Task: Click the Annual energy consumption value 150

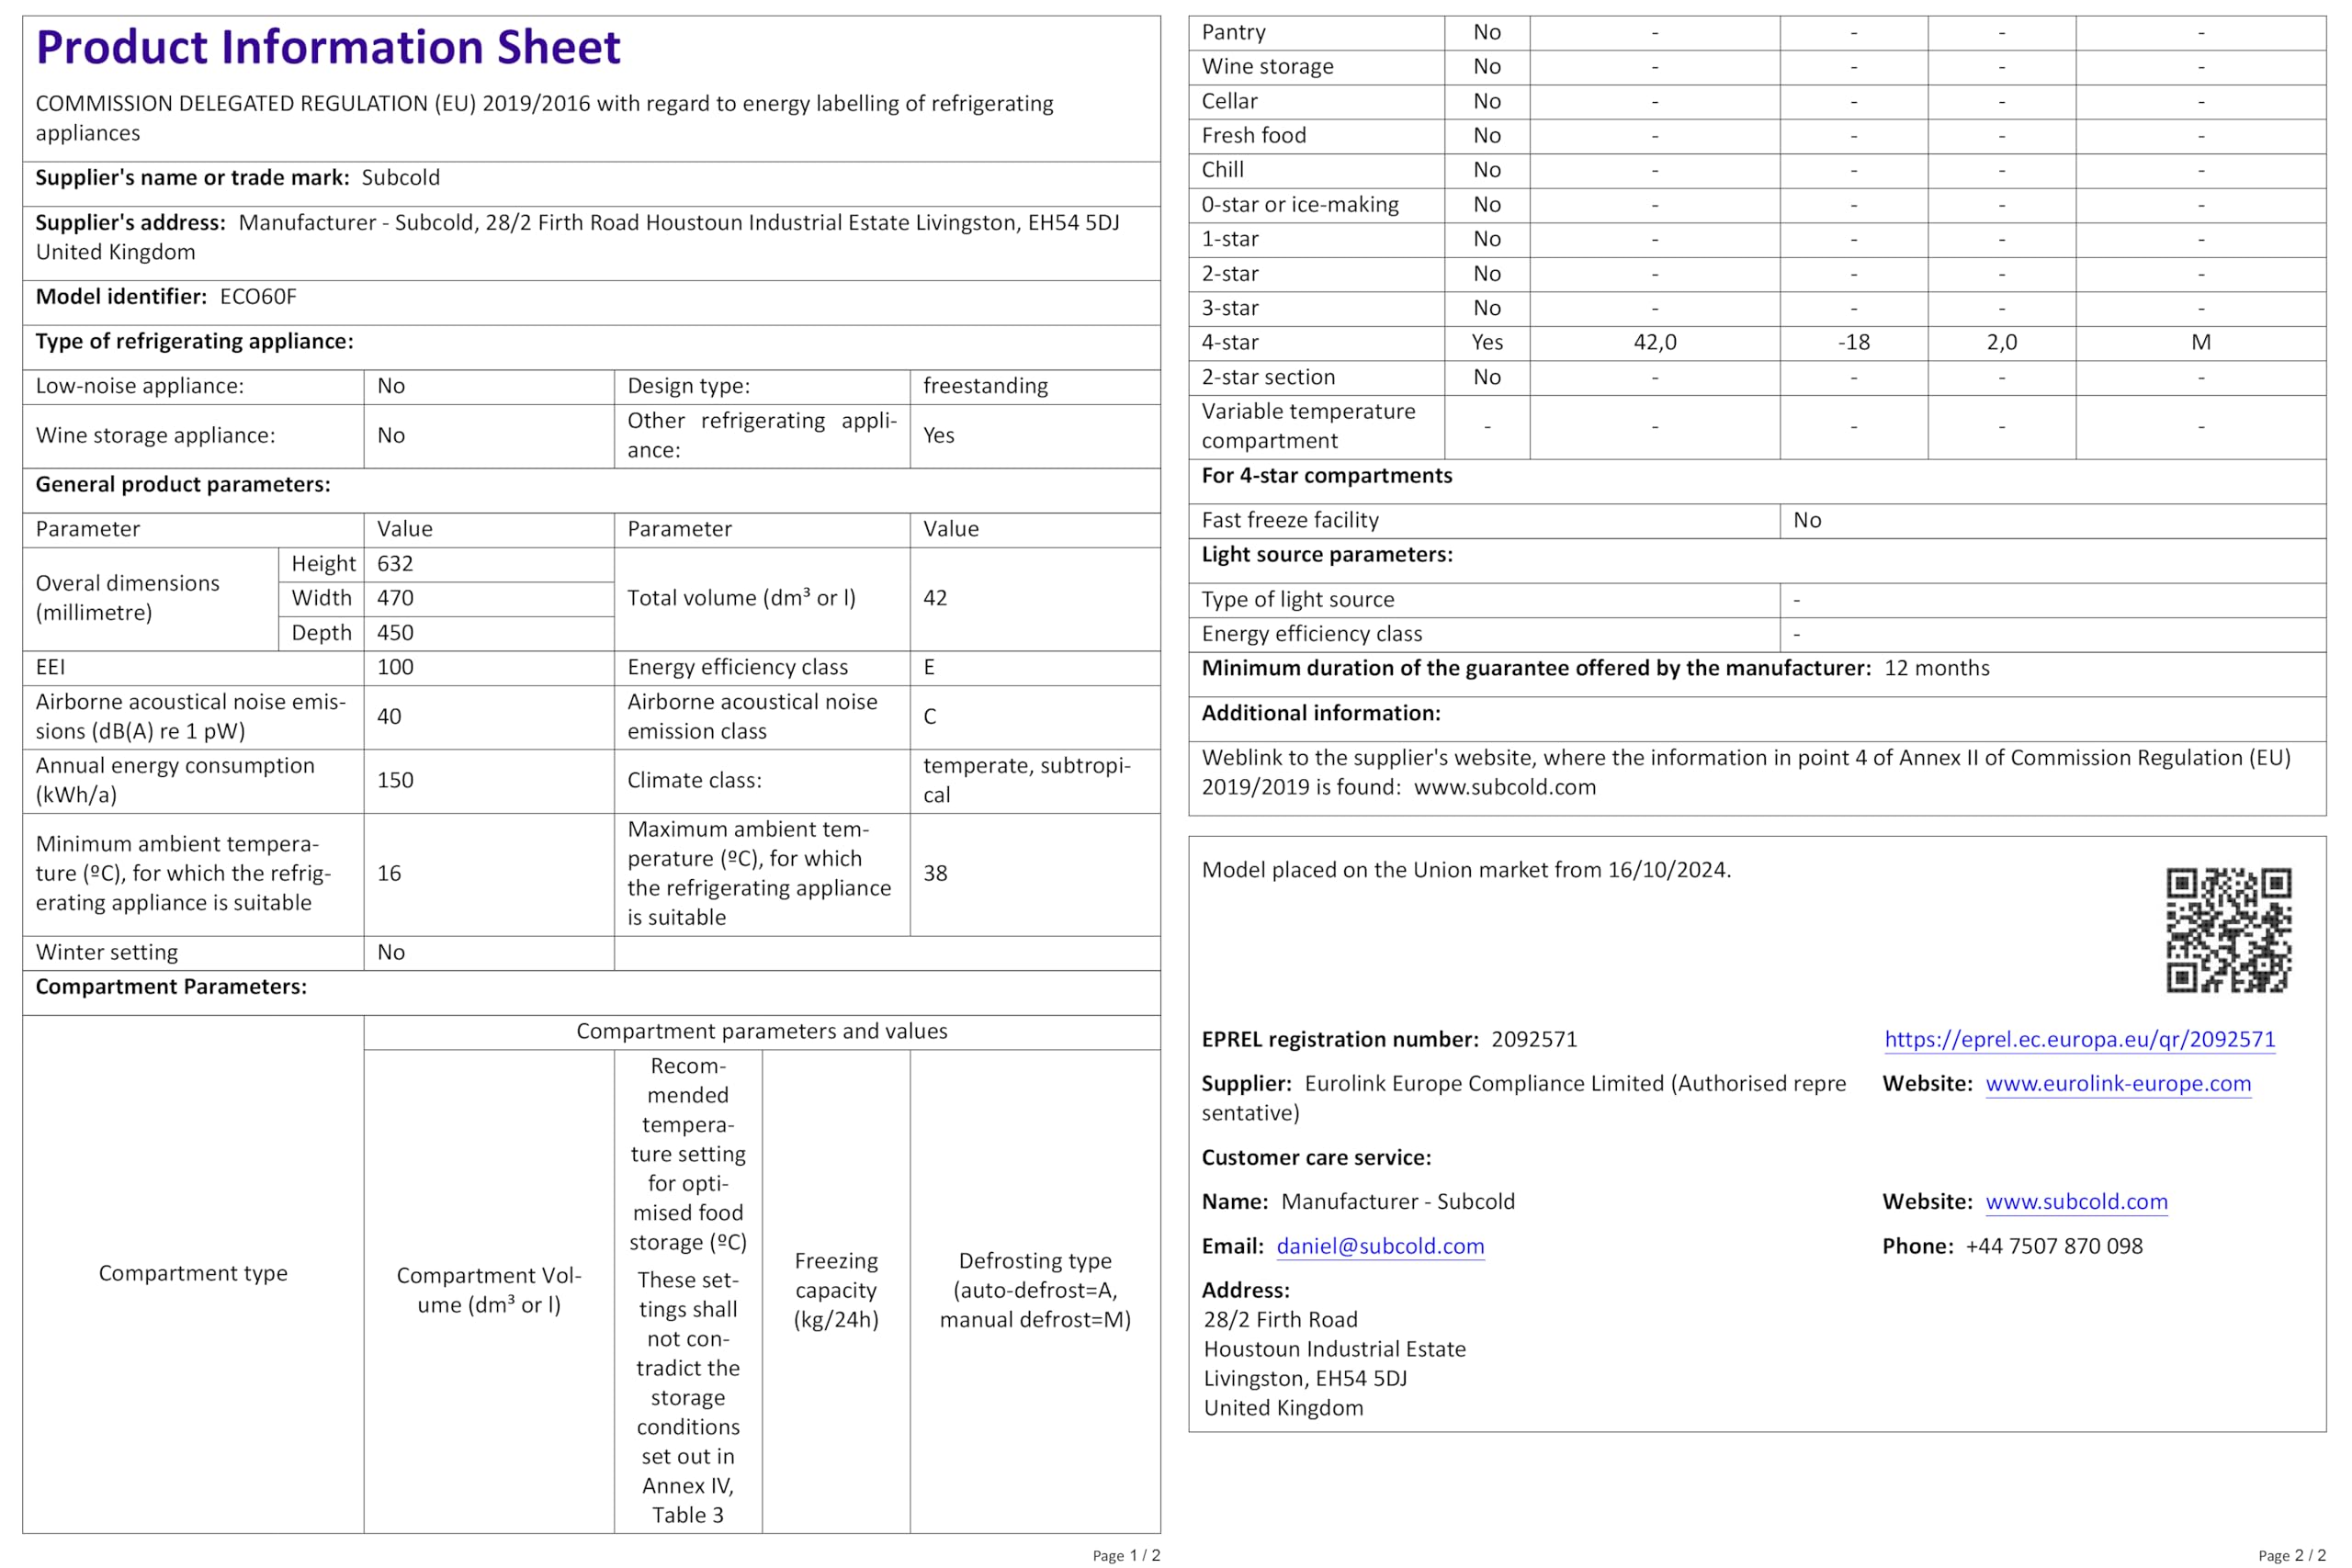Action: click(x=395, y=780)
